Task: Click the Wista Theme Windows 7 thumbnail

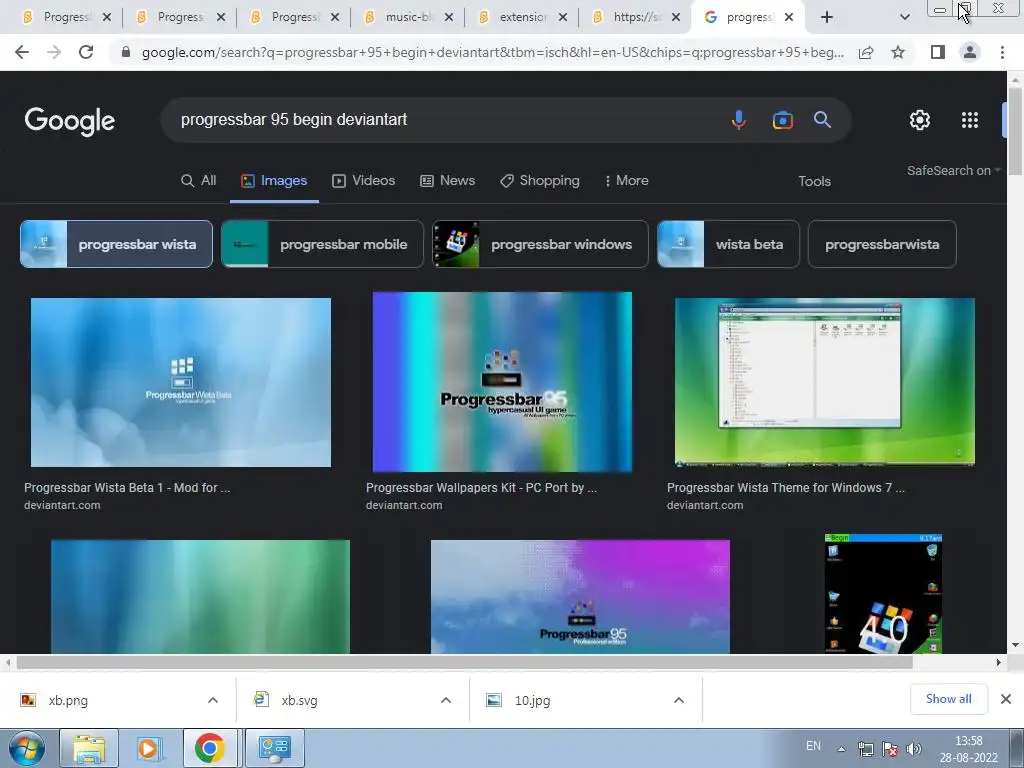Action: pos(825,382)
